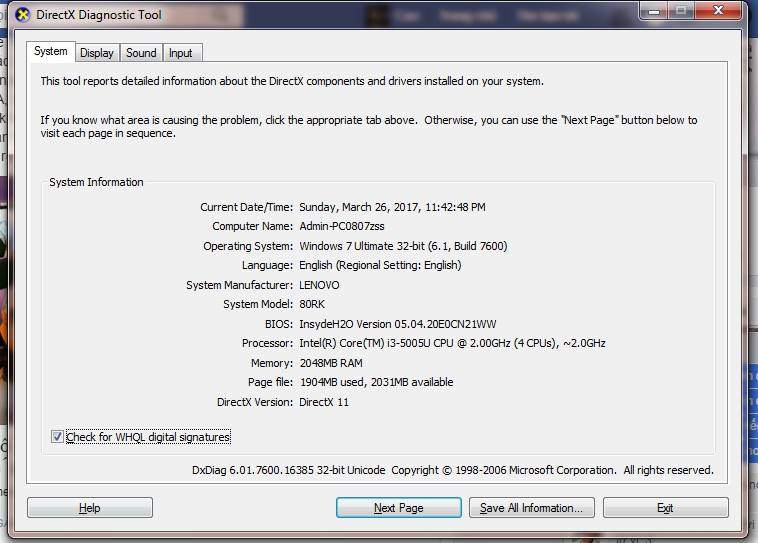758x543 pixels.
Task: Click the InsydeH2O BIOS version value
Action: point(398,324)
